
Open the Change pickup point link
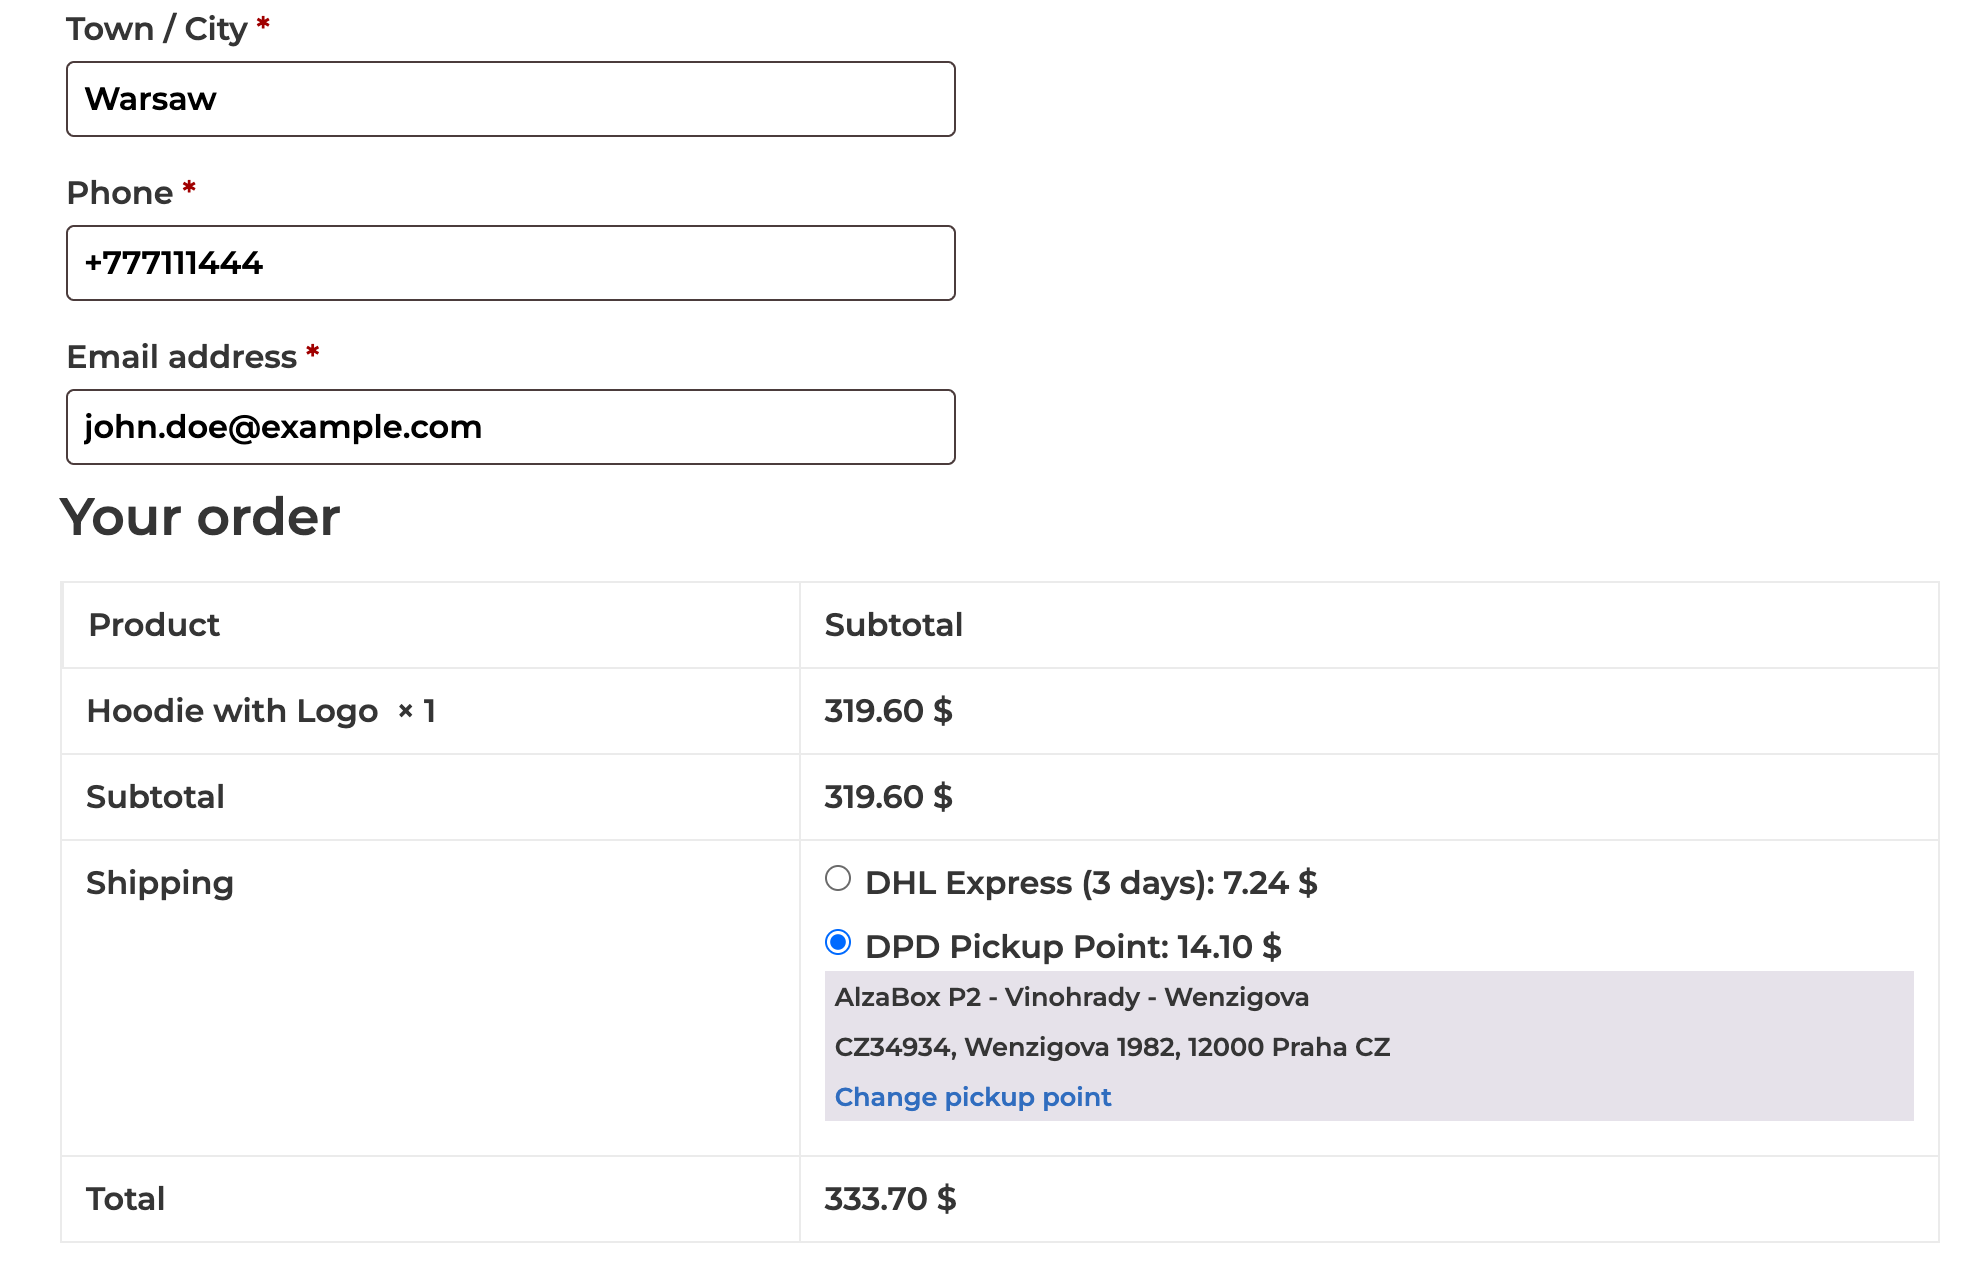click(x=972, y=1097)
